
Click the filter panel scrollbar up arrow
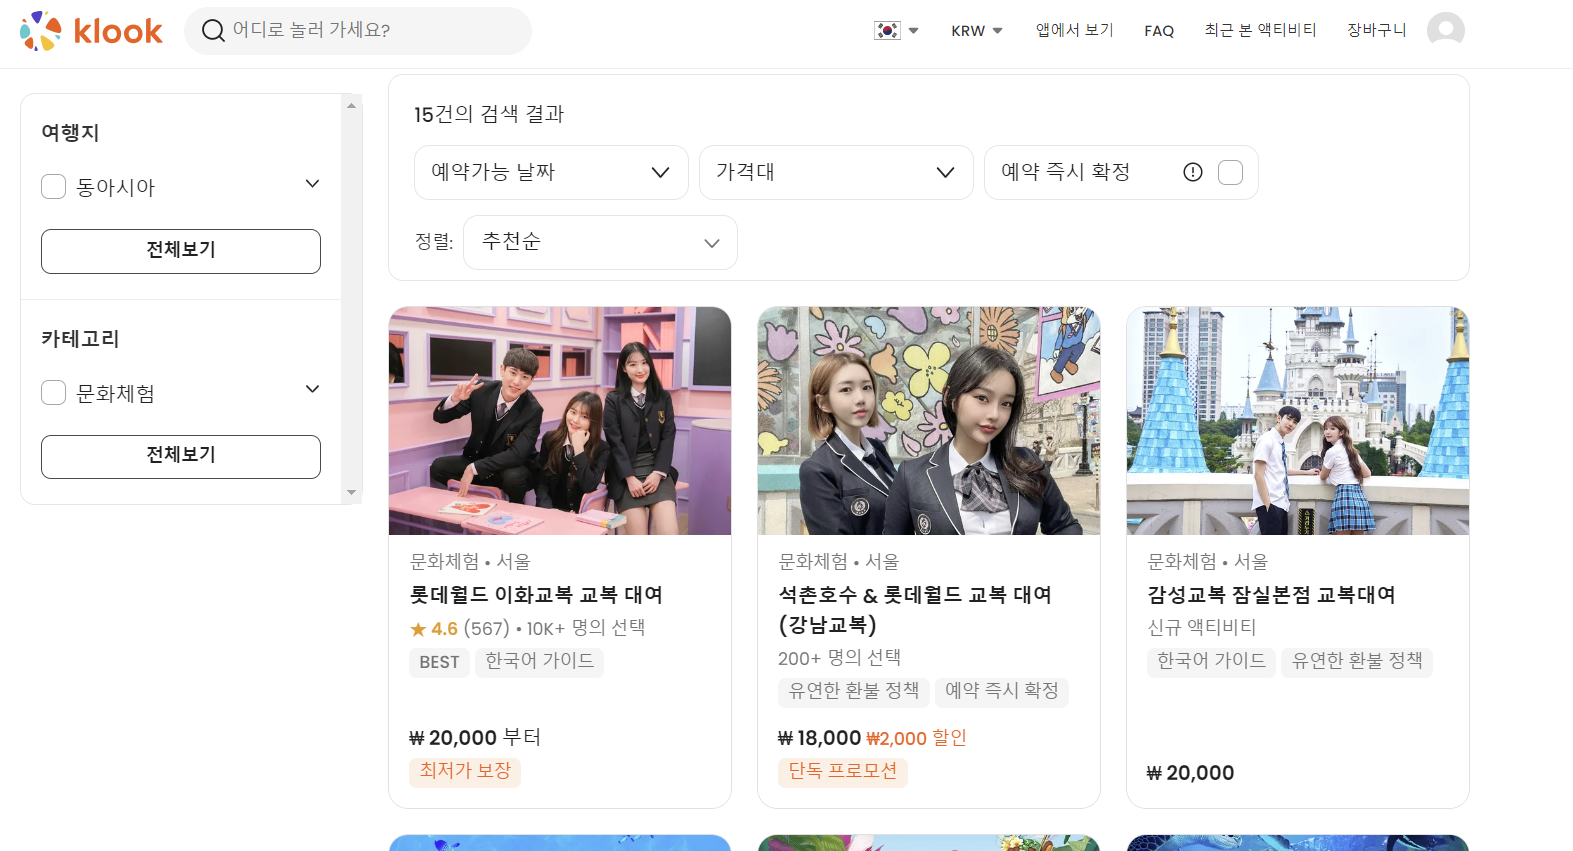tap(351, 105)
